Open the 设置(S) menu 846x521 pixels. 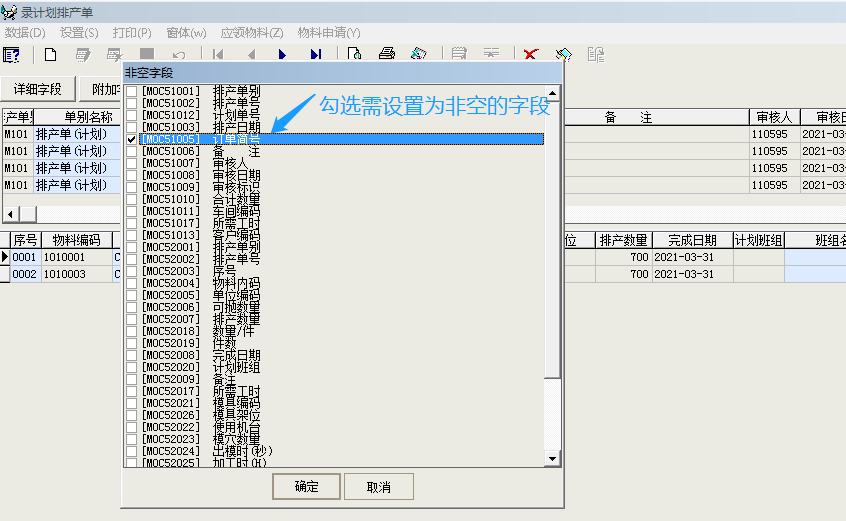(79, 32)
